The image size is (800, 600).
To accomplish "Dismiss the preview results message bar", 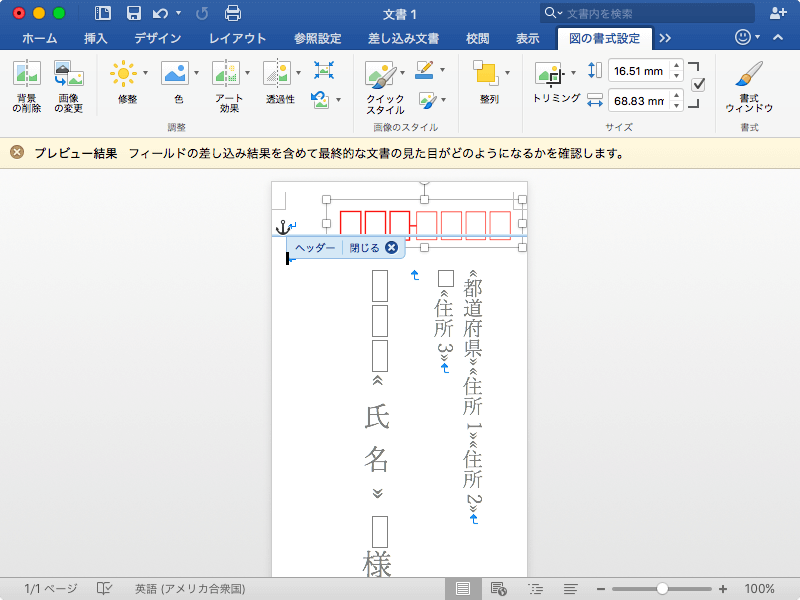I will coord(17,153).
